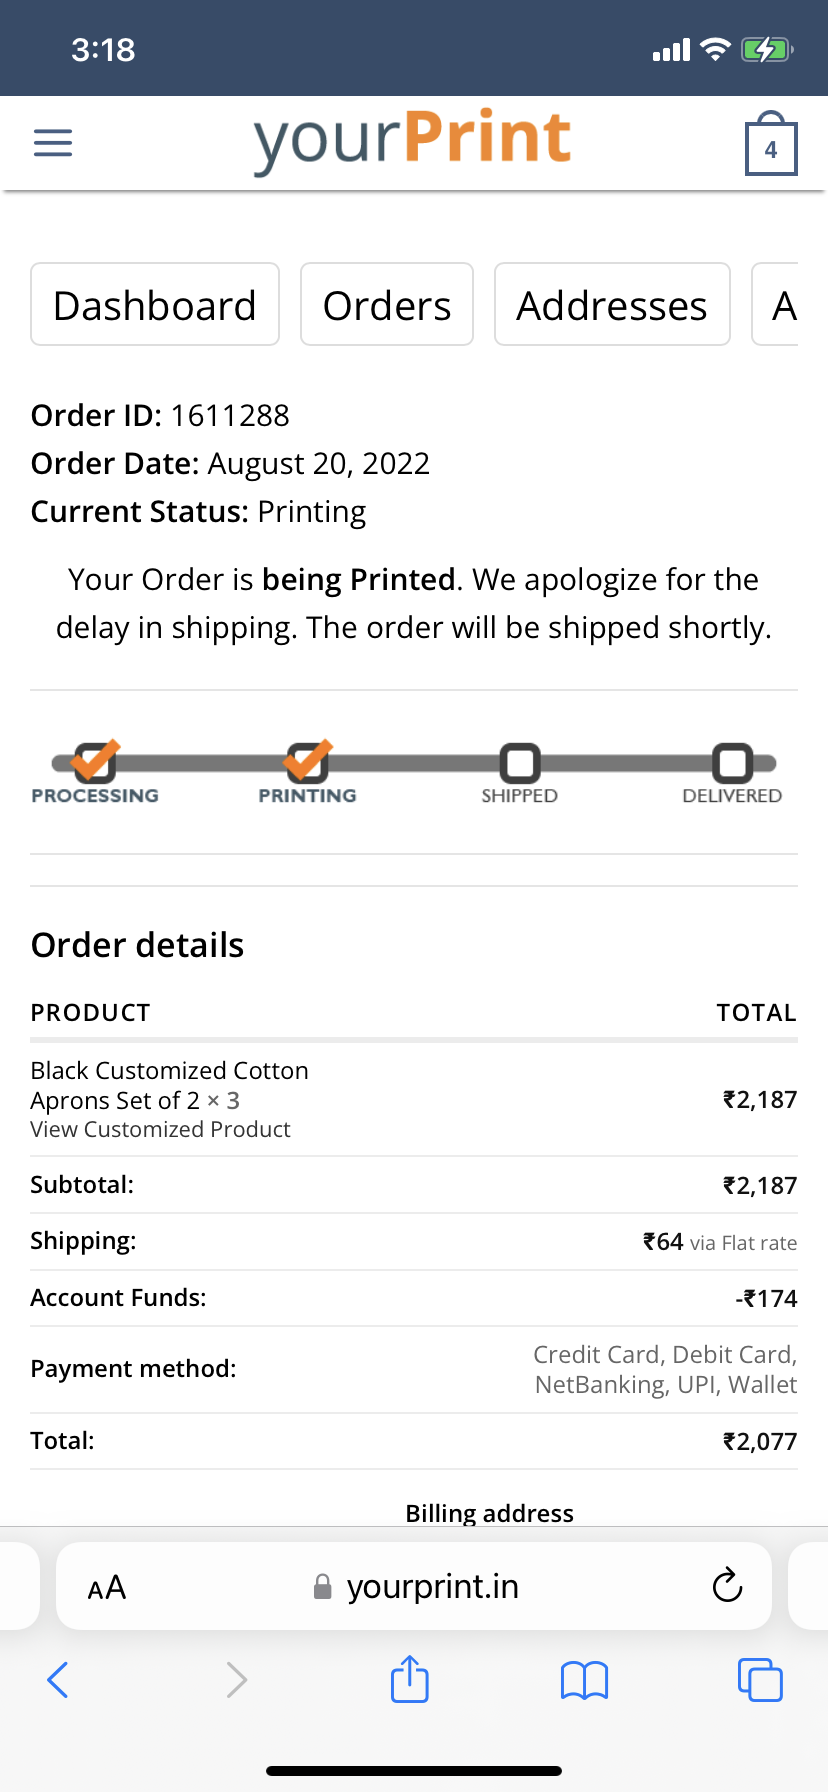The width and height of the screenshot is (828, 1792).
Task: Open the Addresses tab
Action: tap(612, 305)
